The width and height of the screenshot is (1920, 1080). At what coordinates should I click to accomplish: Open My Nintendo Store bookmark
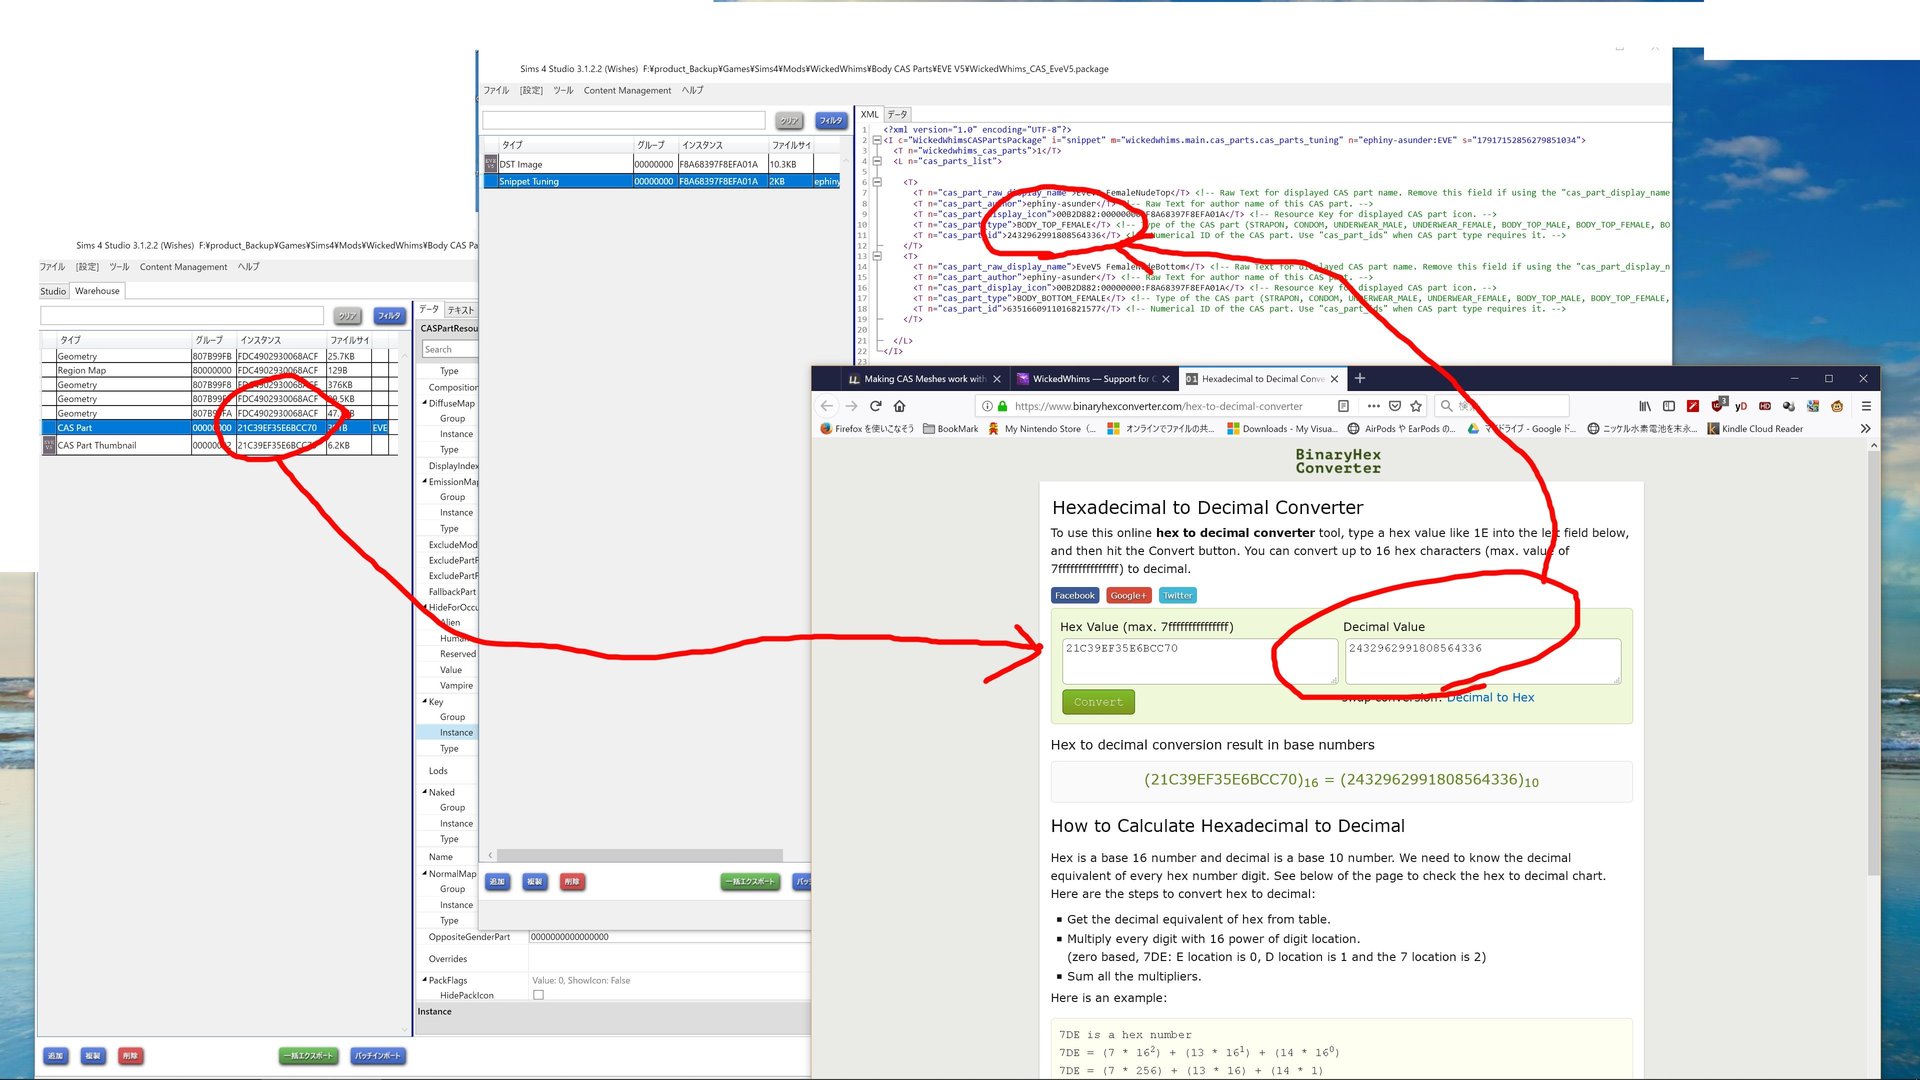coord(1041,429)
